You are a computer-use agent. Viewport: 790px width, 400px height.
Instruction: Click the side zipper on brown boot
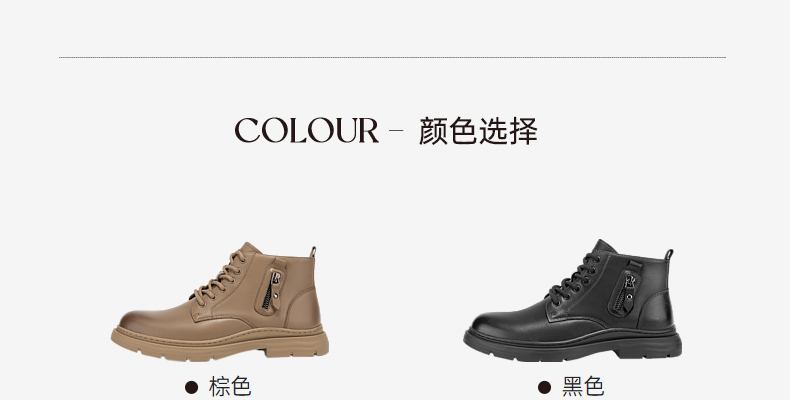point(272,290)
